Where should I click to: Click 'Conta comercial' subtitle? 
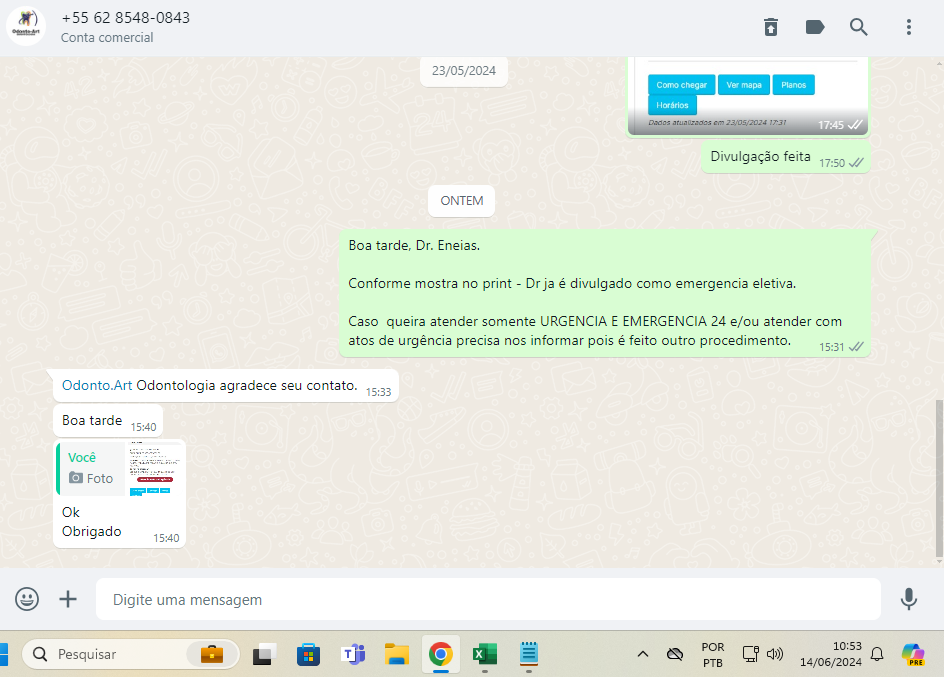[107, 38]
